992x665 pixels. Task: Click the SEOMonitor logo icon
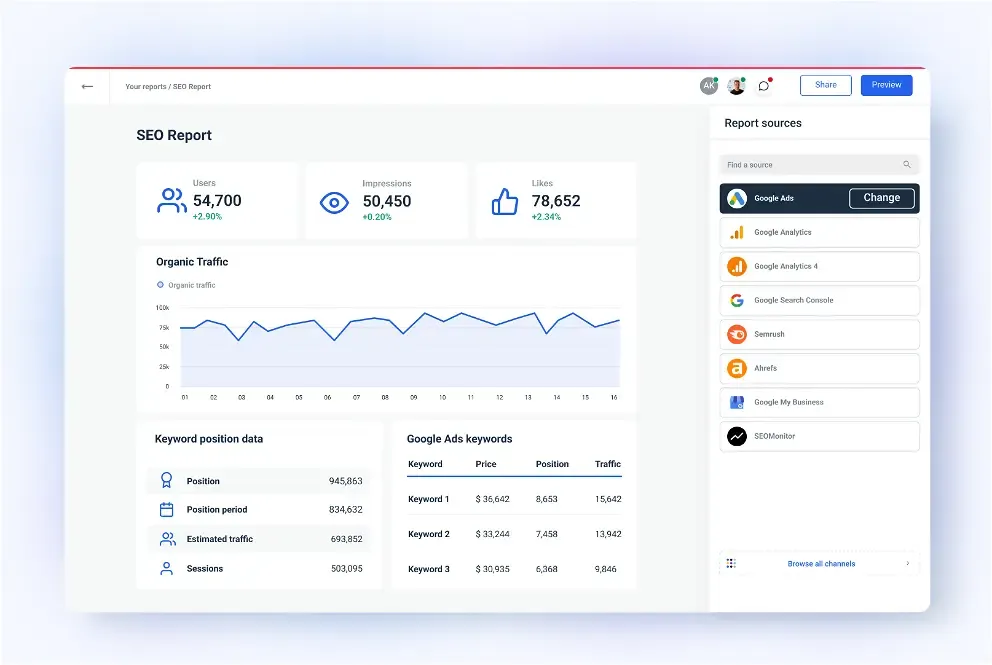736,436
